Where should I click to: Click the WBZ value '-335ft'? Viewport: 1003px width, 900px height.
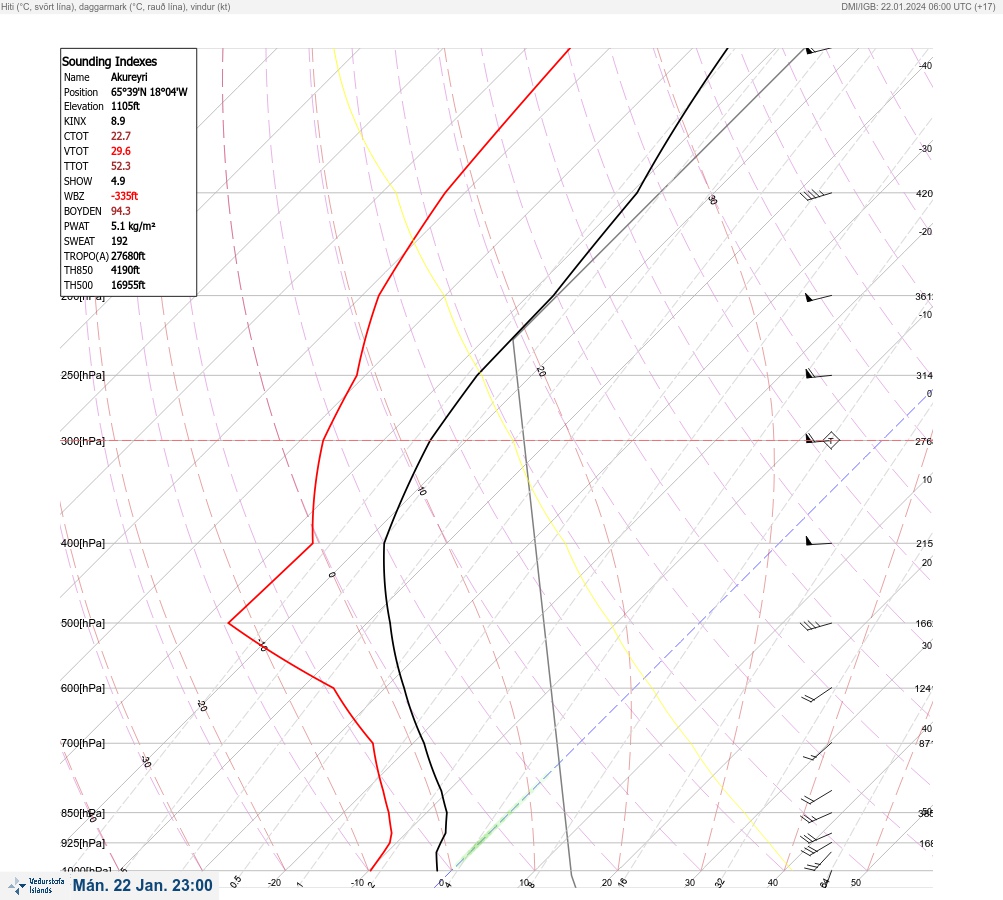[124, 196]
